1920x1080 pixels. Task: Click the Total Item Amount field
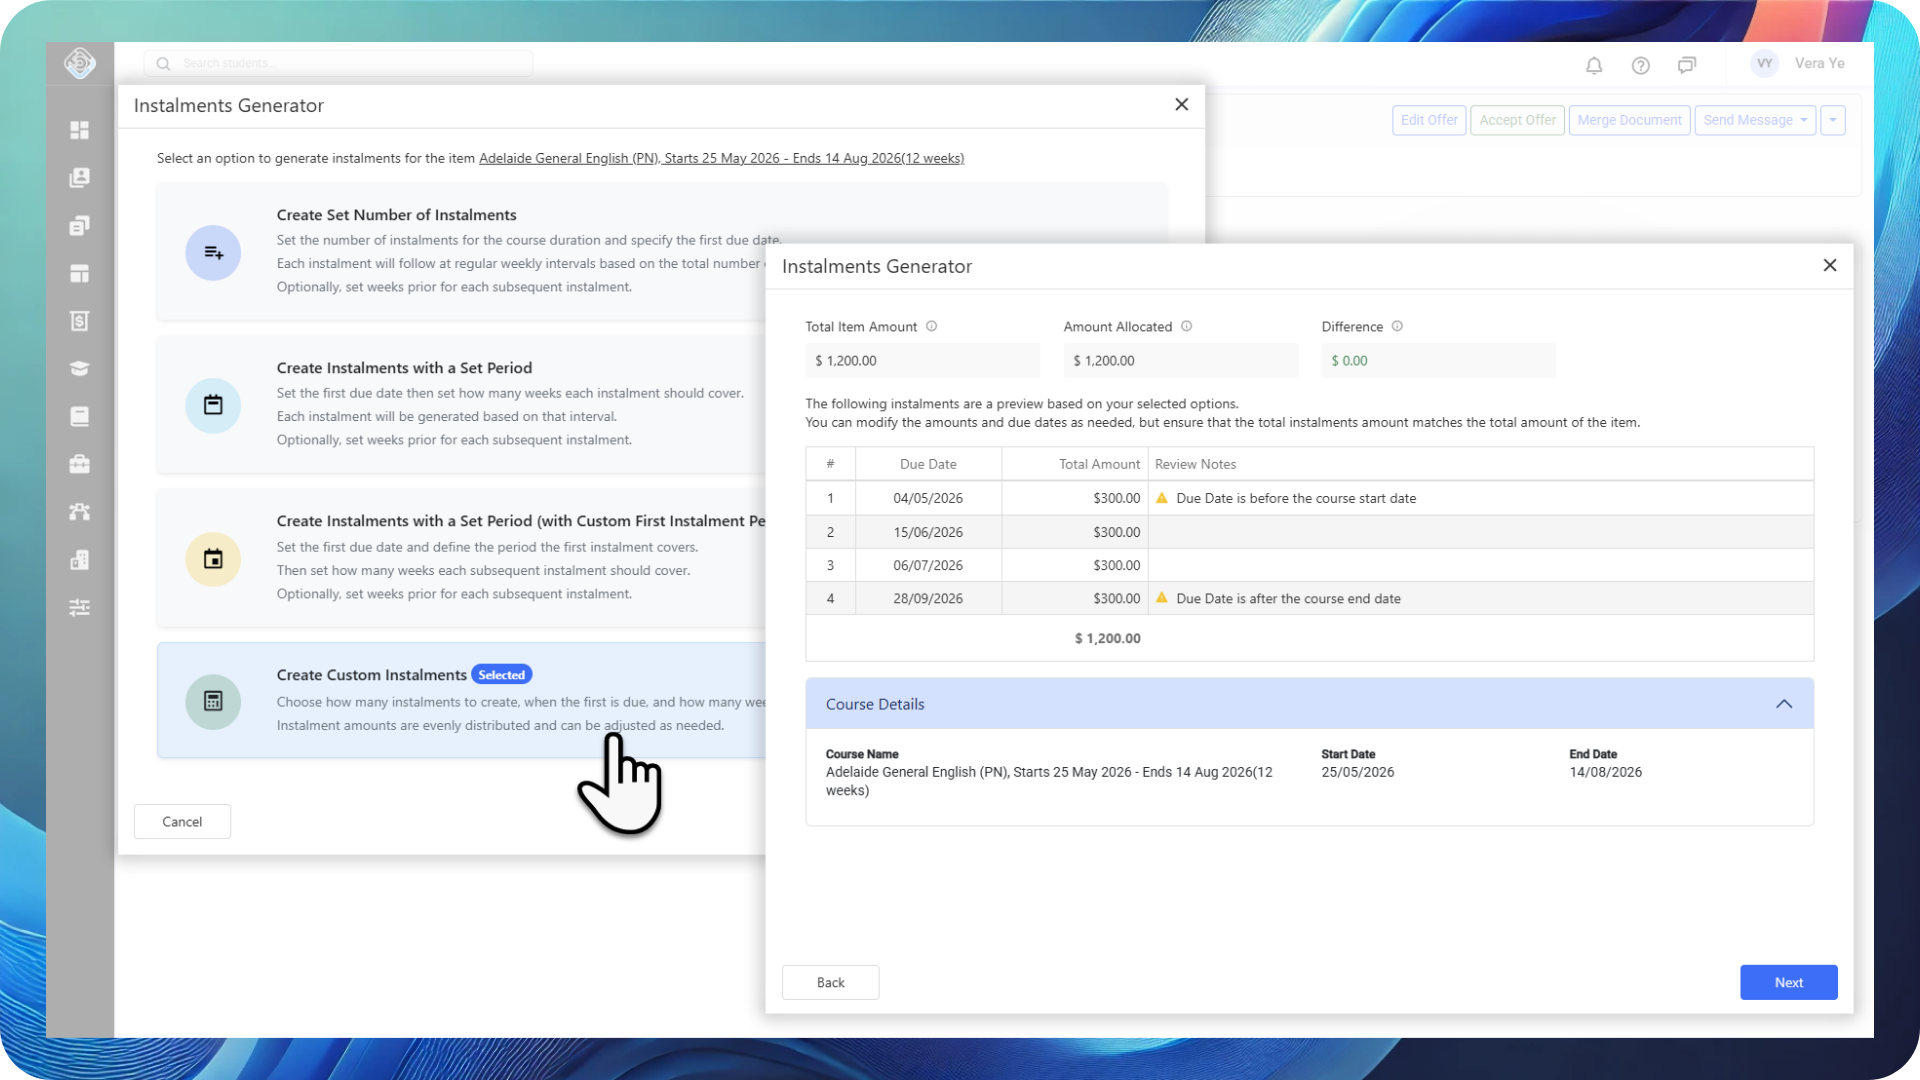pyautogui.click(x=922, y=361)
